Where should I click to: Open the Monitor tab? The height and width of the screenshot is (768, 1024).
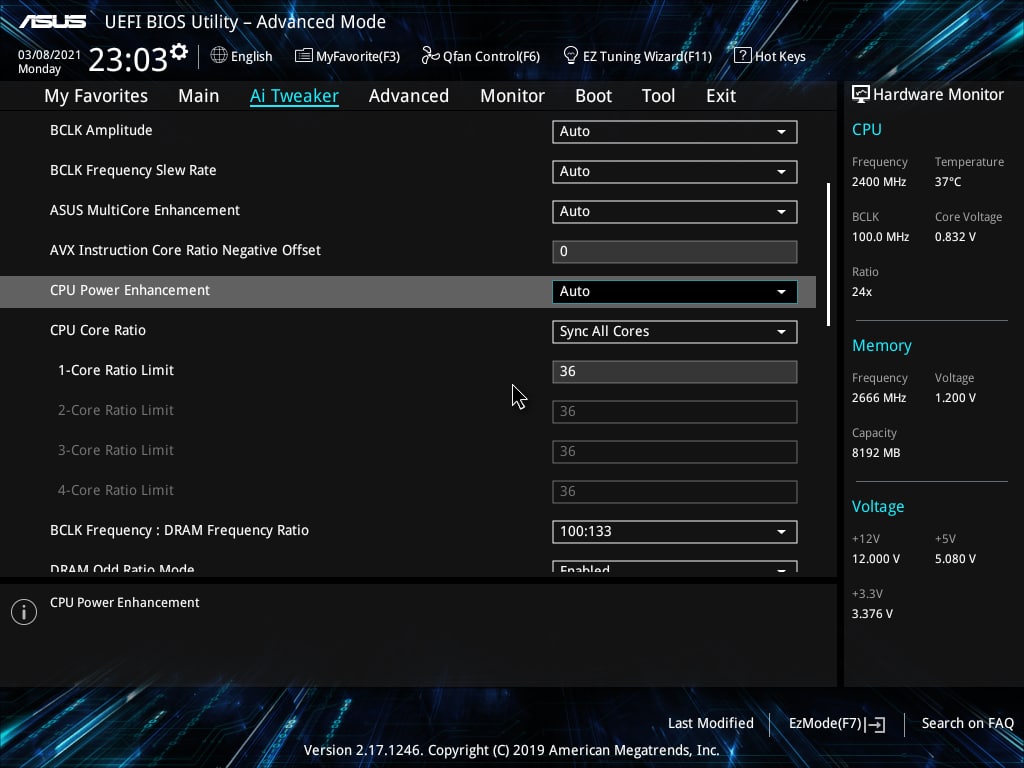(x=513, y=96)
